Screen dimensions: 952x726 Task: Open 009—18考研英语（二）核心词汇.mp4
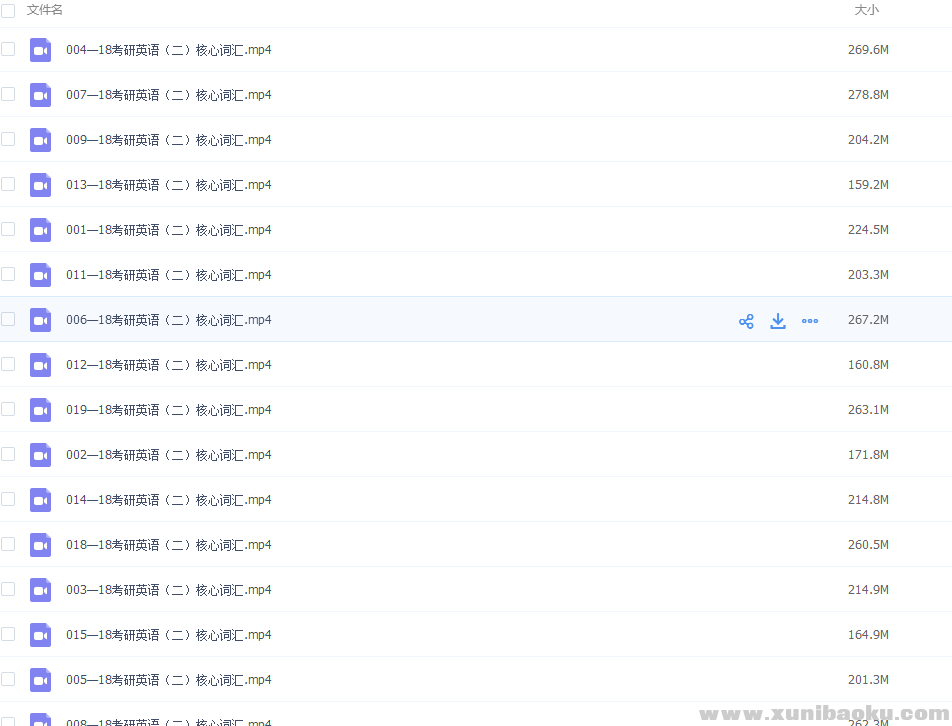pyautogui.click(x=169, y=140)
